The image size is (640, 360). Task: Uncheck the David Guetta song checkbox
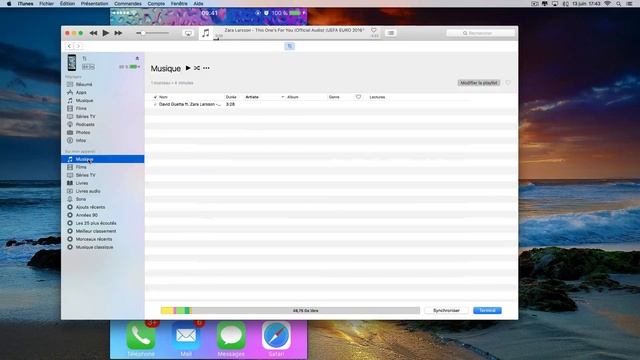pyautogui.click(x=155, y=104)
